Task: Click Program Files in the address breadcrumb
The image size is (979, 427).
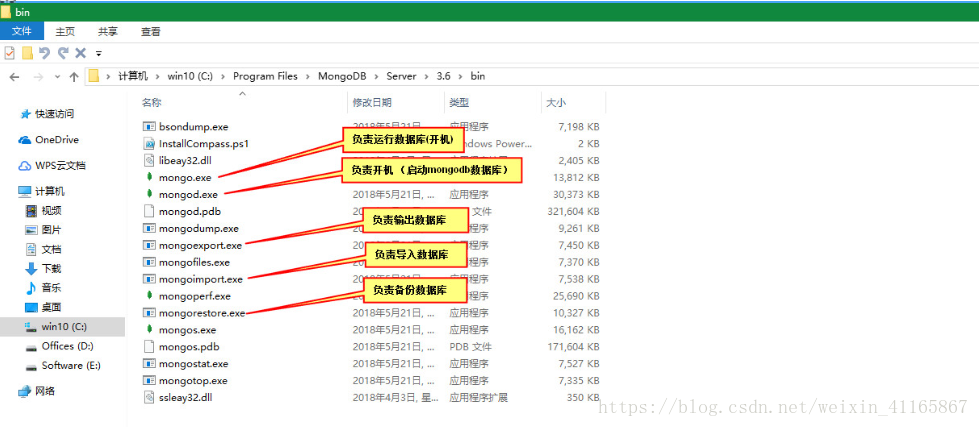Action: click(x=266, y=76)
